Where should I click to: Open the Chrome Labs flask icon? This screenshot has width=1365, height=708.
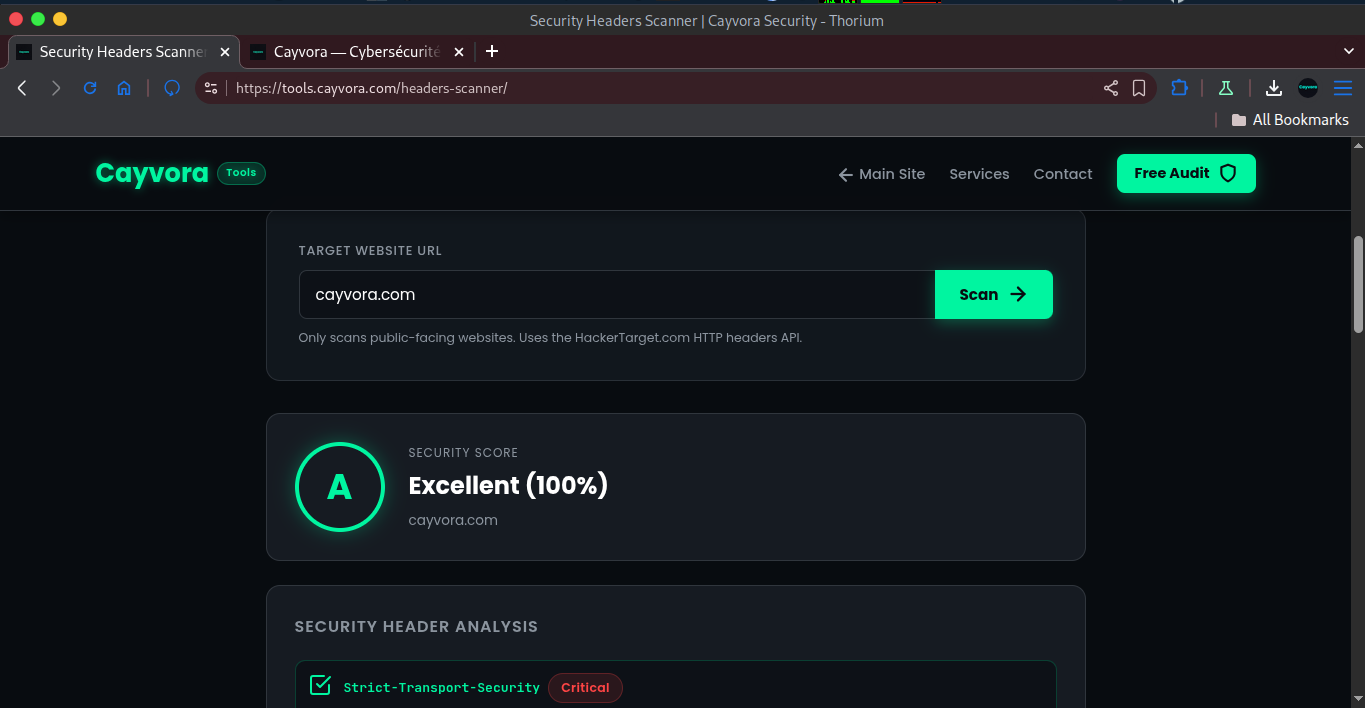(x=1225, y=88)
